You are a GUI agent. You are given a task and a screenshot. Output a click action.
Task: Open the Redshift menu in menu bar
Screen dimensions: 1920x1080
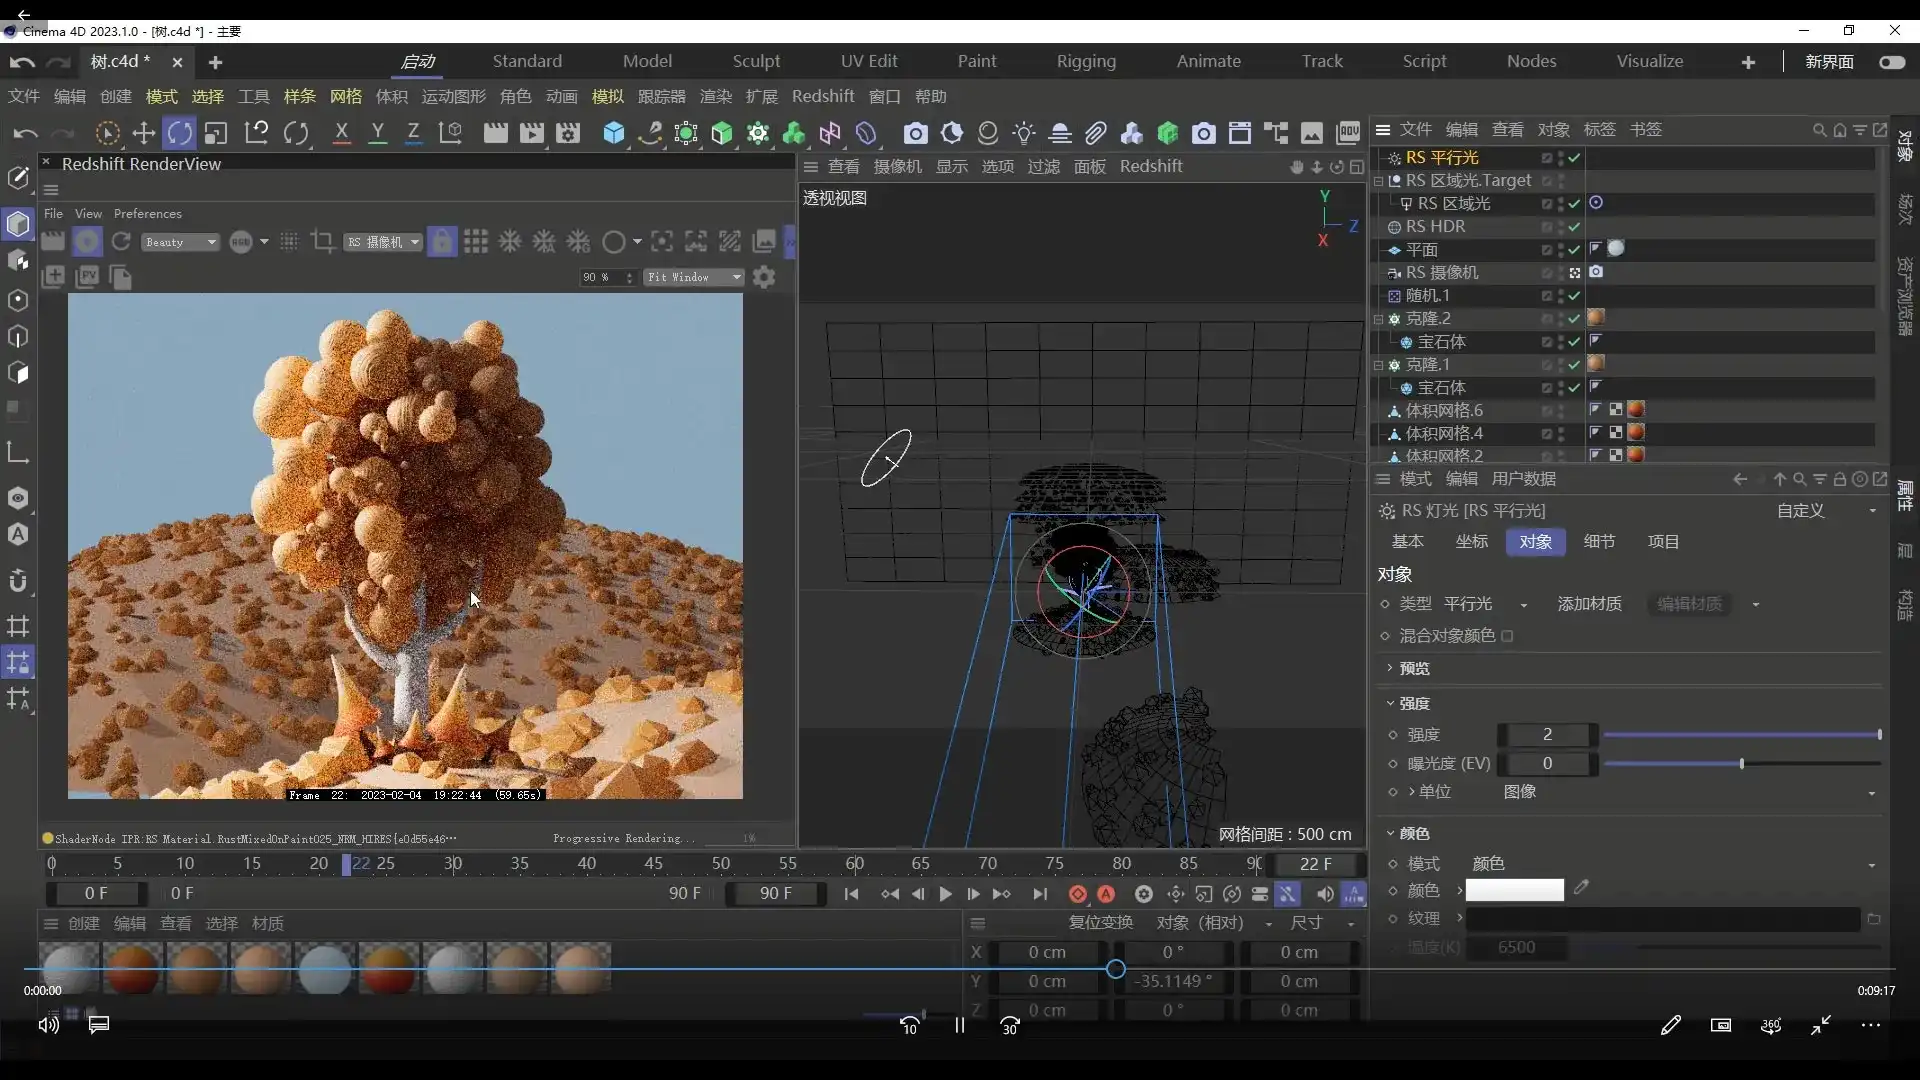[822, 96]
